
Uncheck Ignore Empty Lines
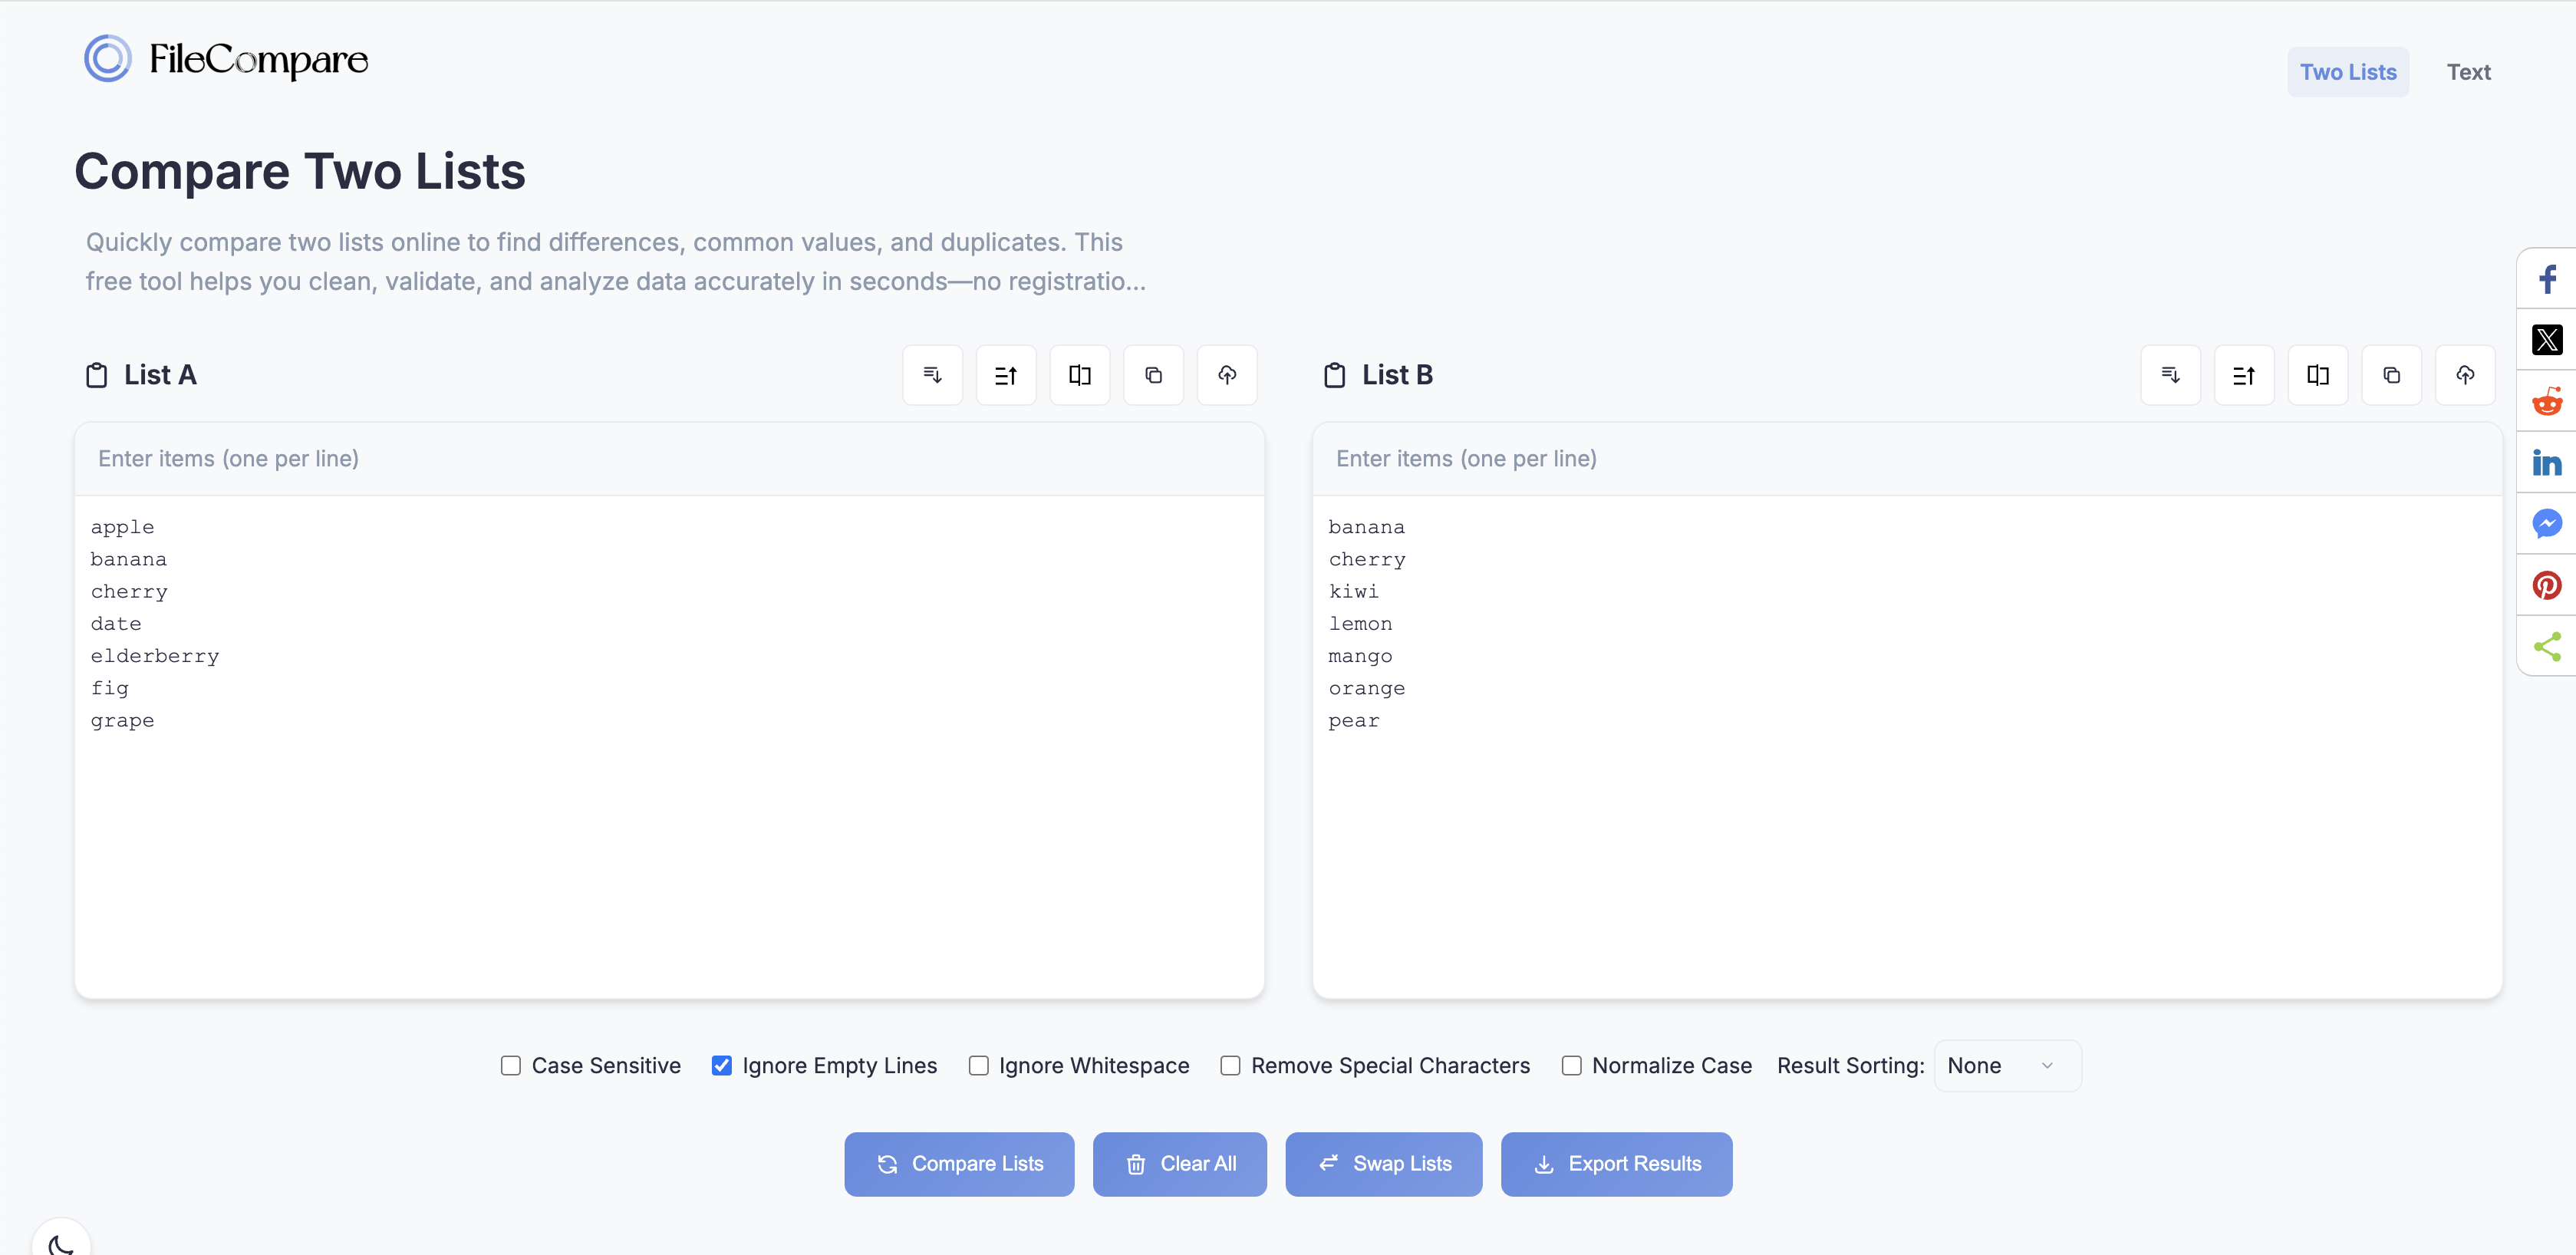click(722, 1066)
